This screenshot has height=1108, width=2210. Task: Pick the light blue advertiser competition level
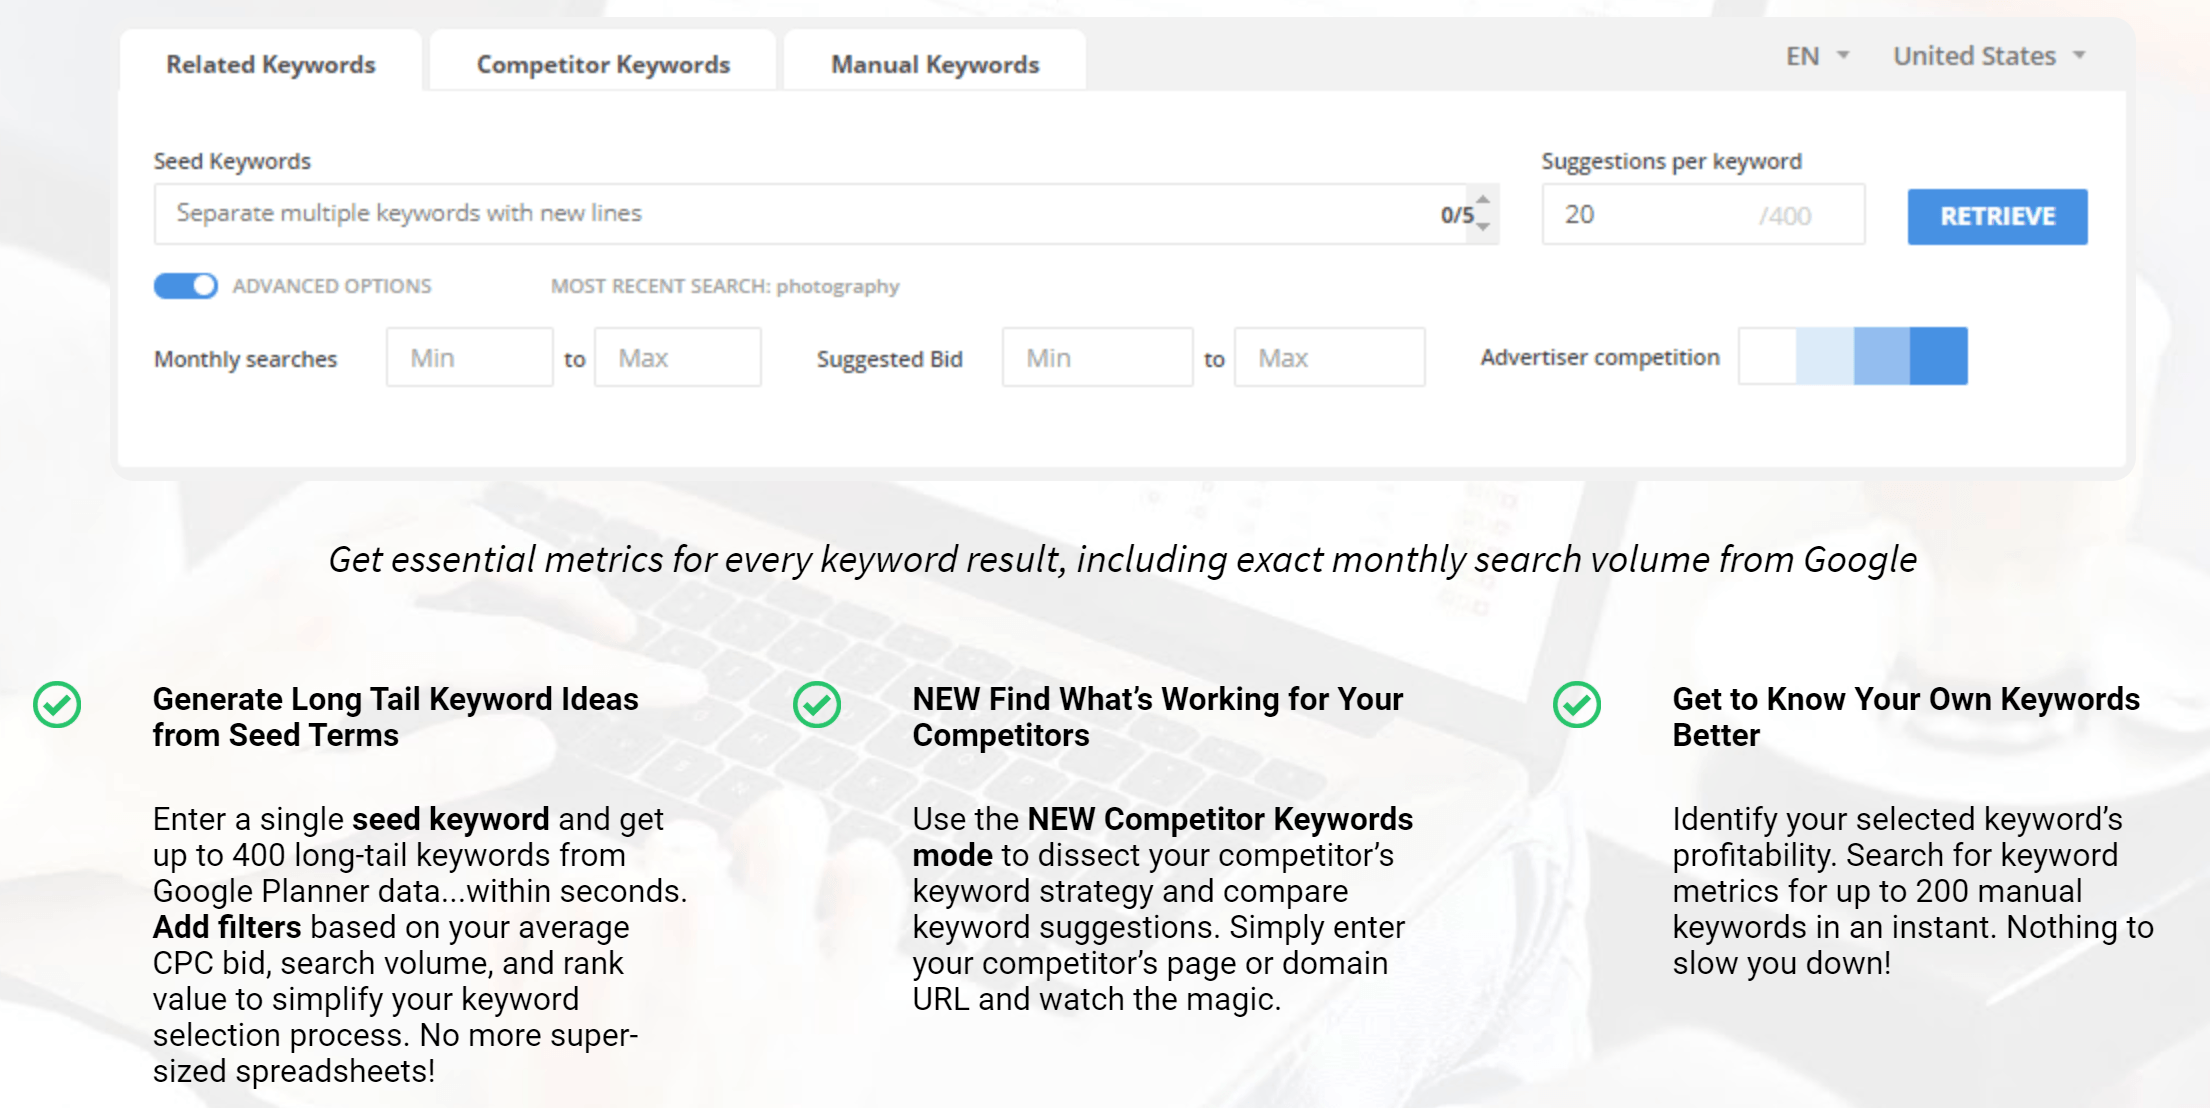1825,356
